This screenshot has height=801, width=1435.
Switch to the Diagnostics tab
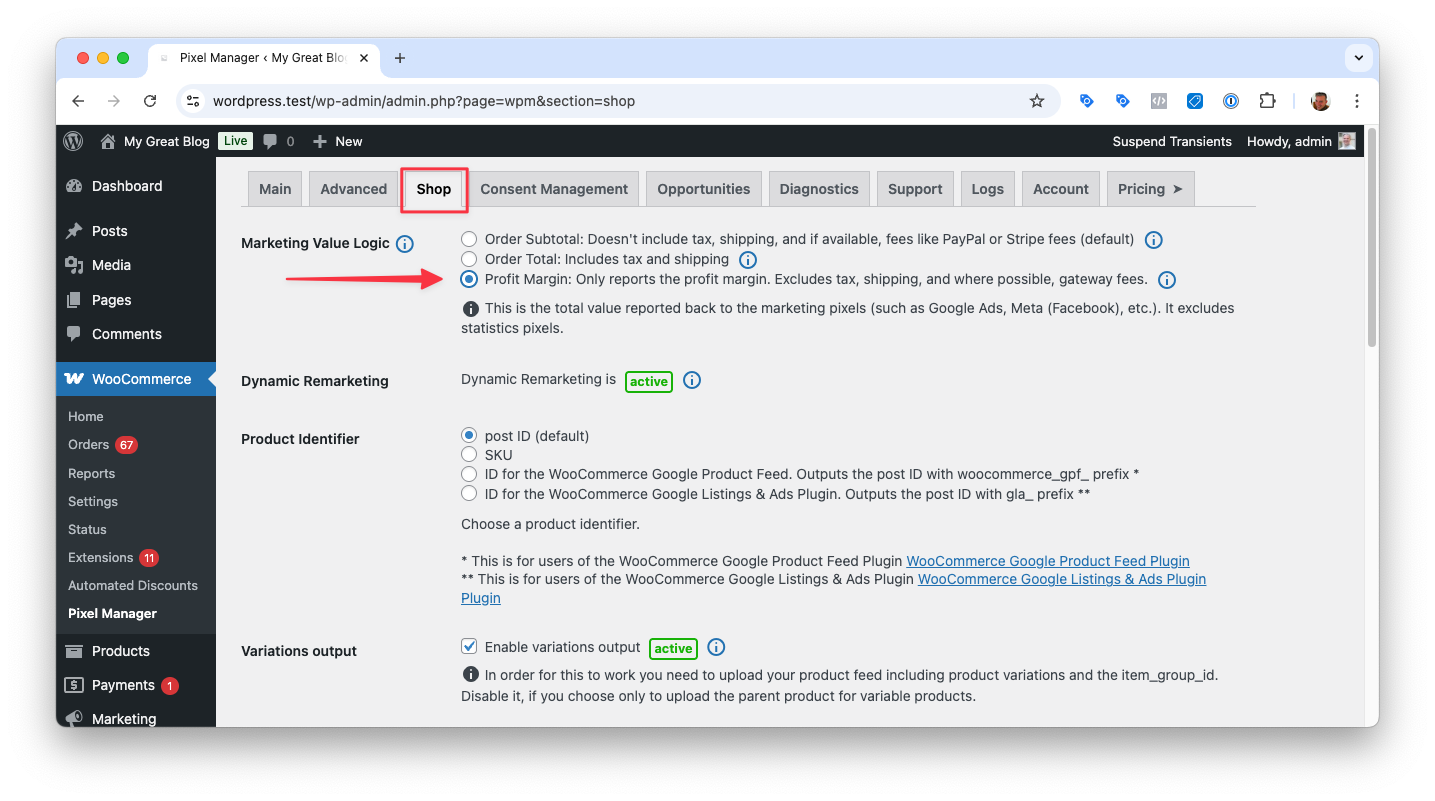tap(819, 189)
